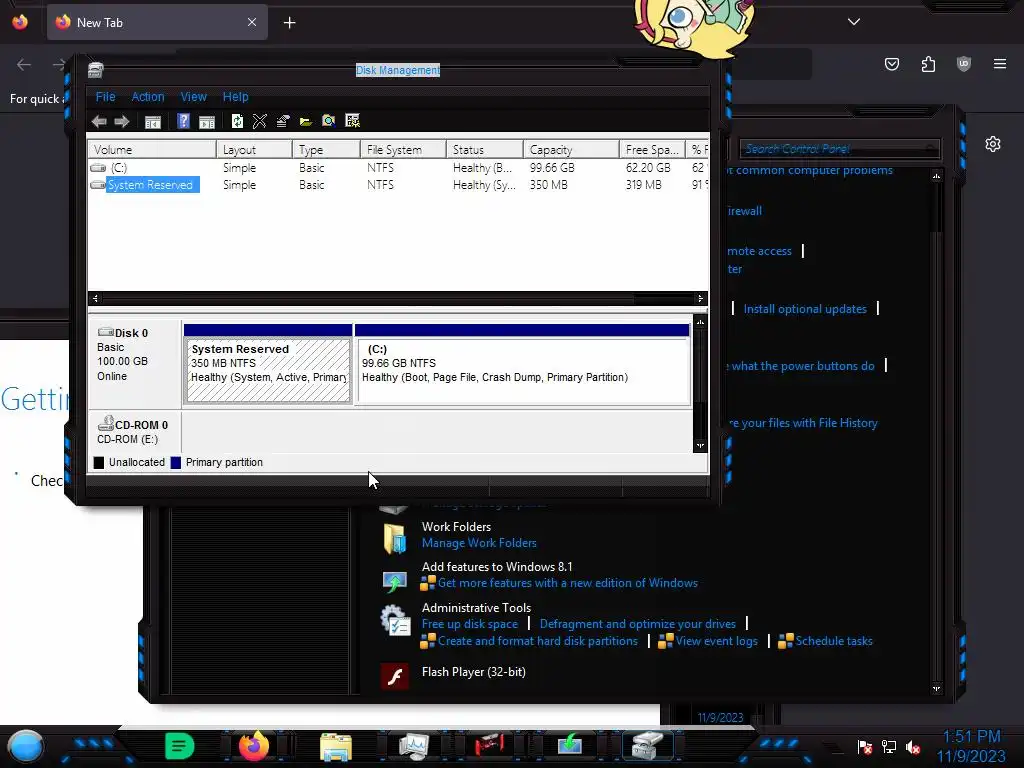Select the New Tab browser tab

coord(157,22)
